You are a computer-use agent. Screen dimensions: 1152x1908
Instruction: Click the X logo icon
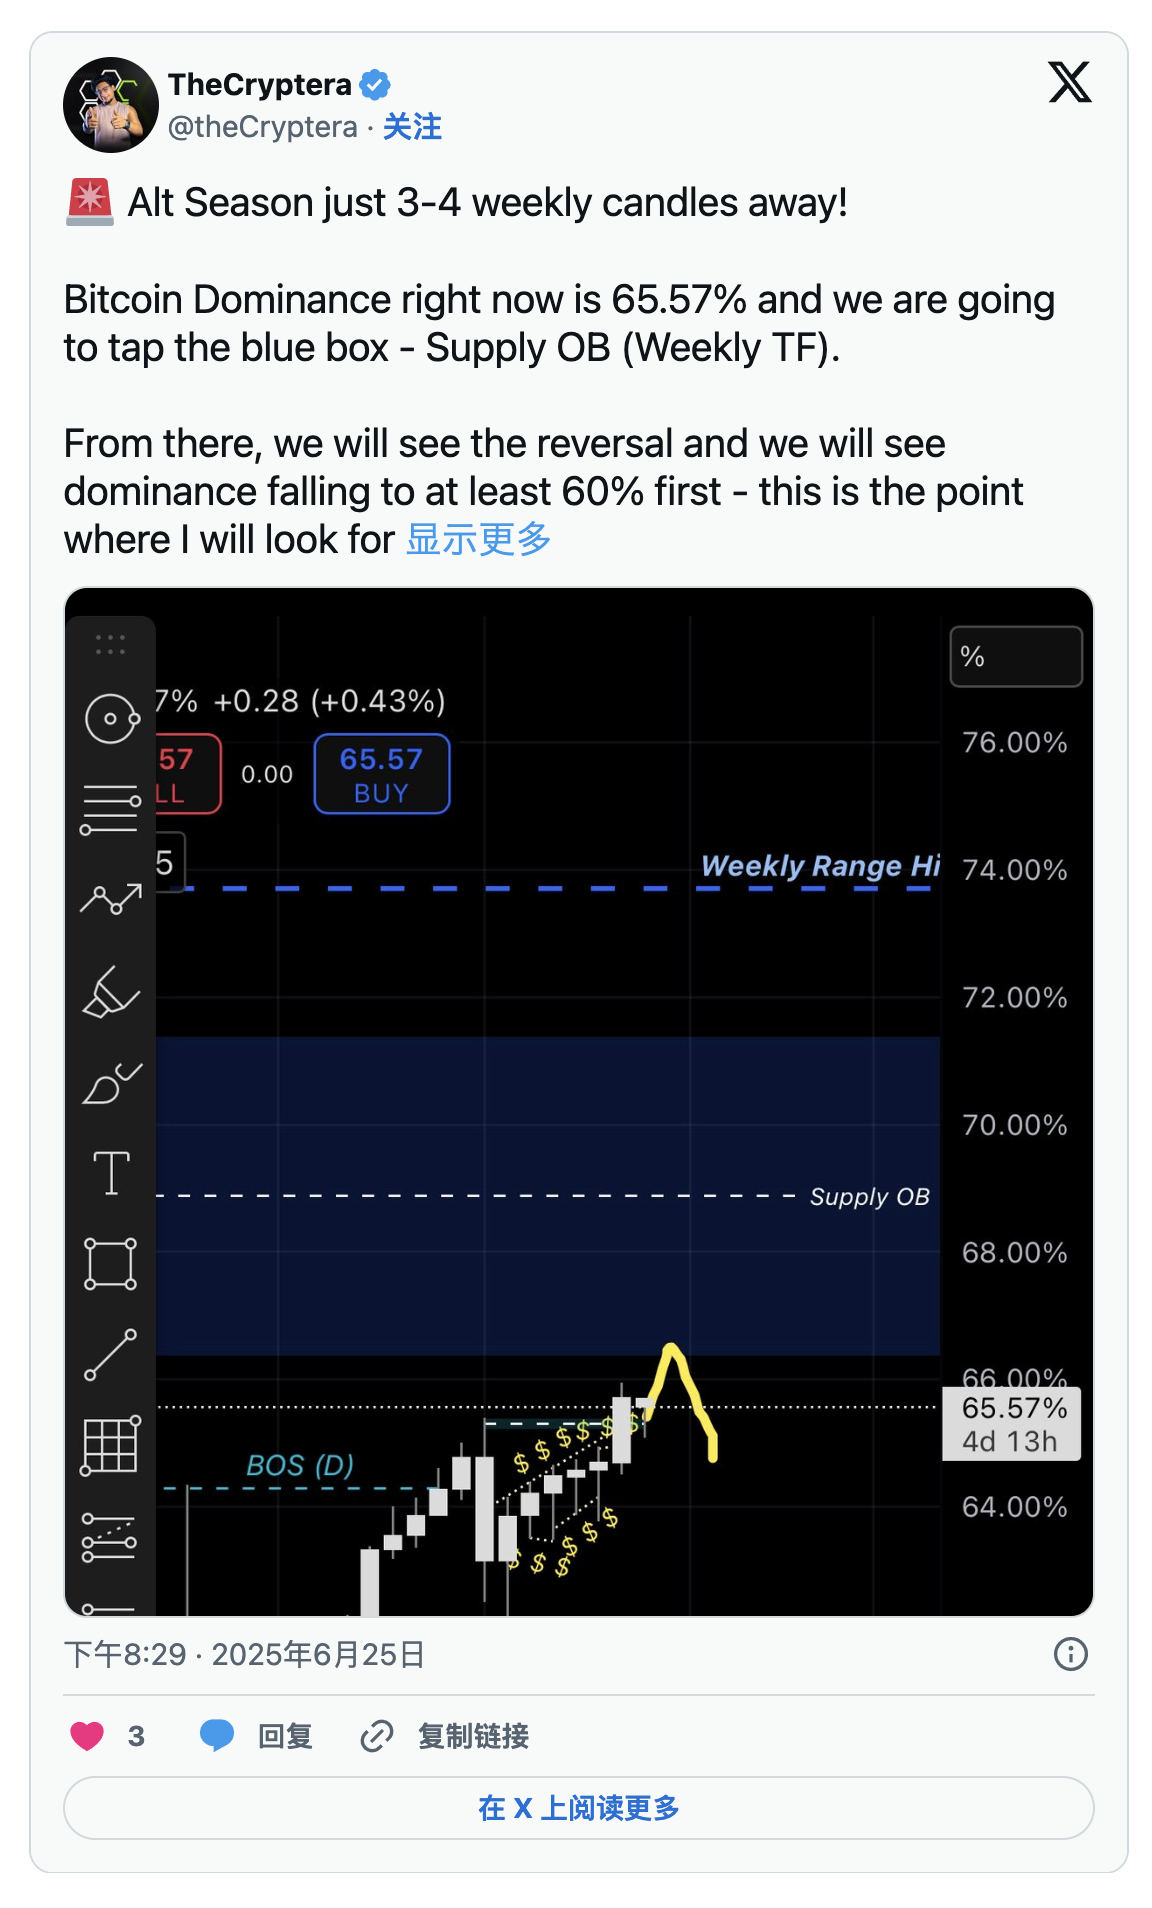[1069, 82]
